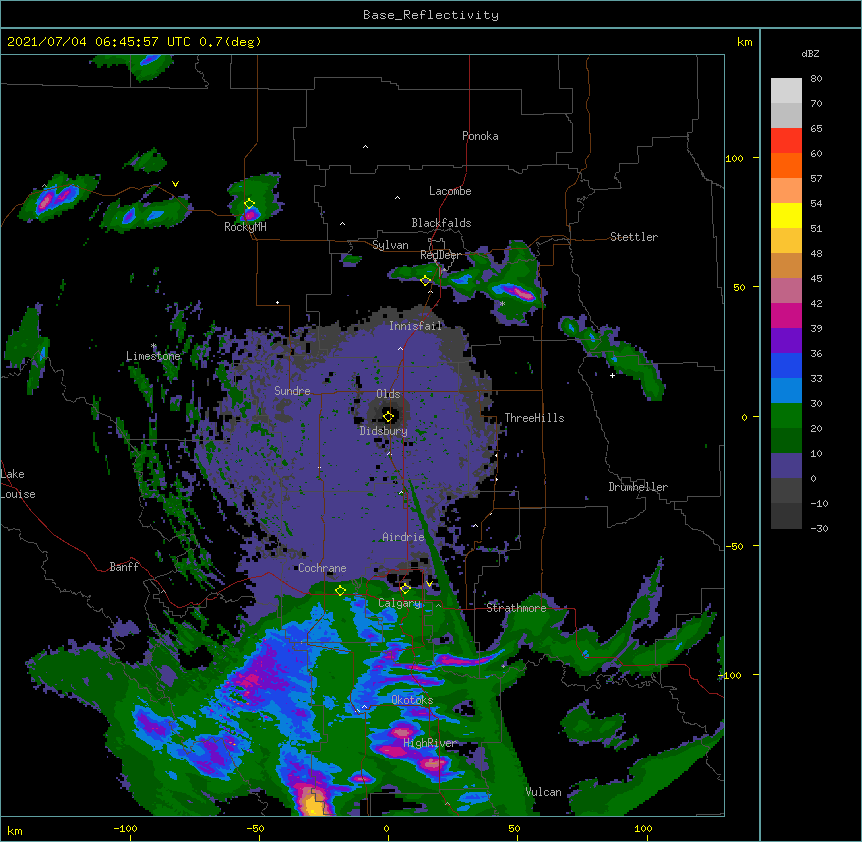The image size is (862, 842).
Task: Click the bright green 30 dBZ legend swatch
Action: (786, 416)
